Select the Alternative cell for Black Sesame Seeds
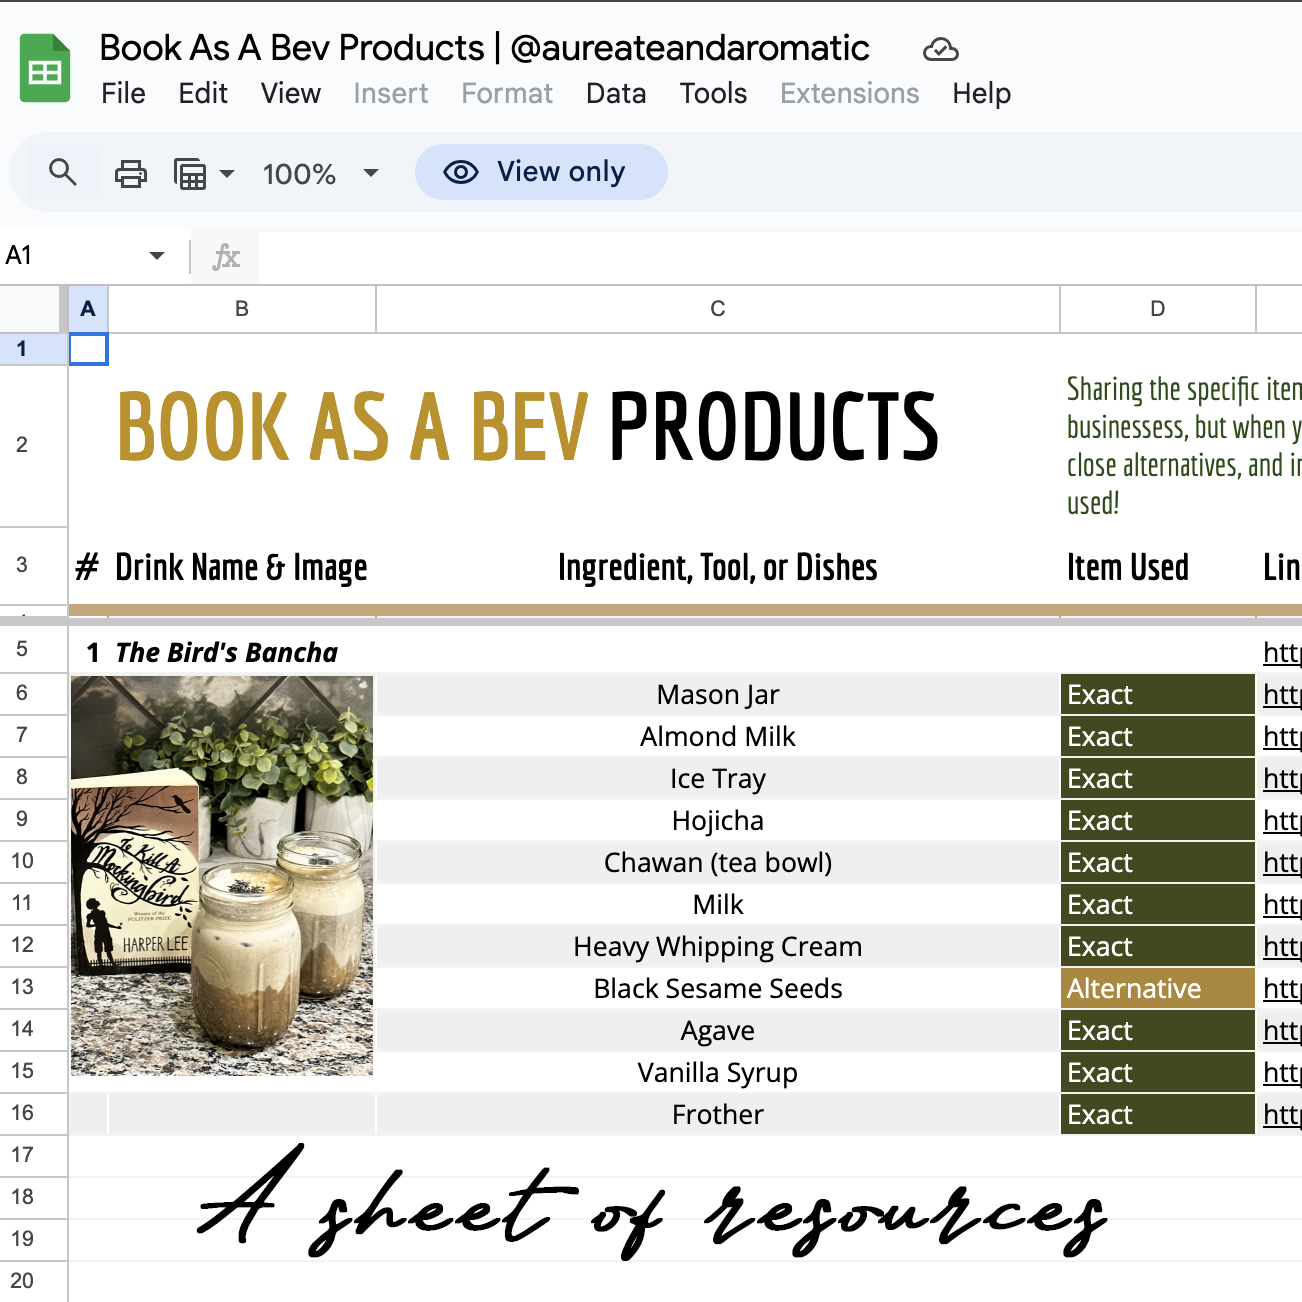1302x1302 pixels. [x=1157, y=988]
